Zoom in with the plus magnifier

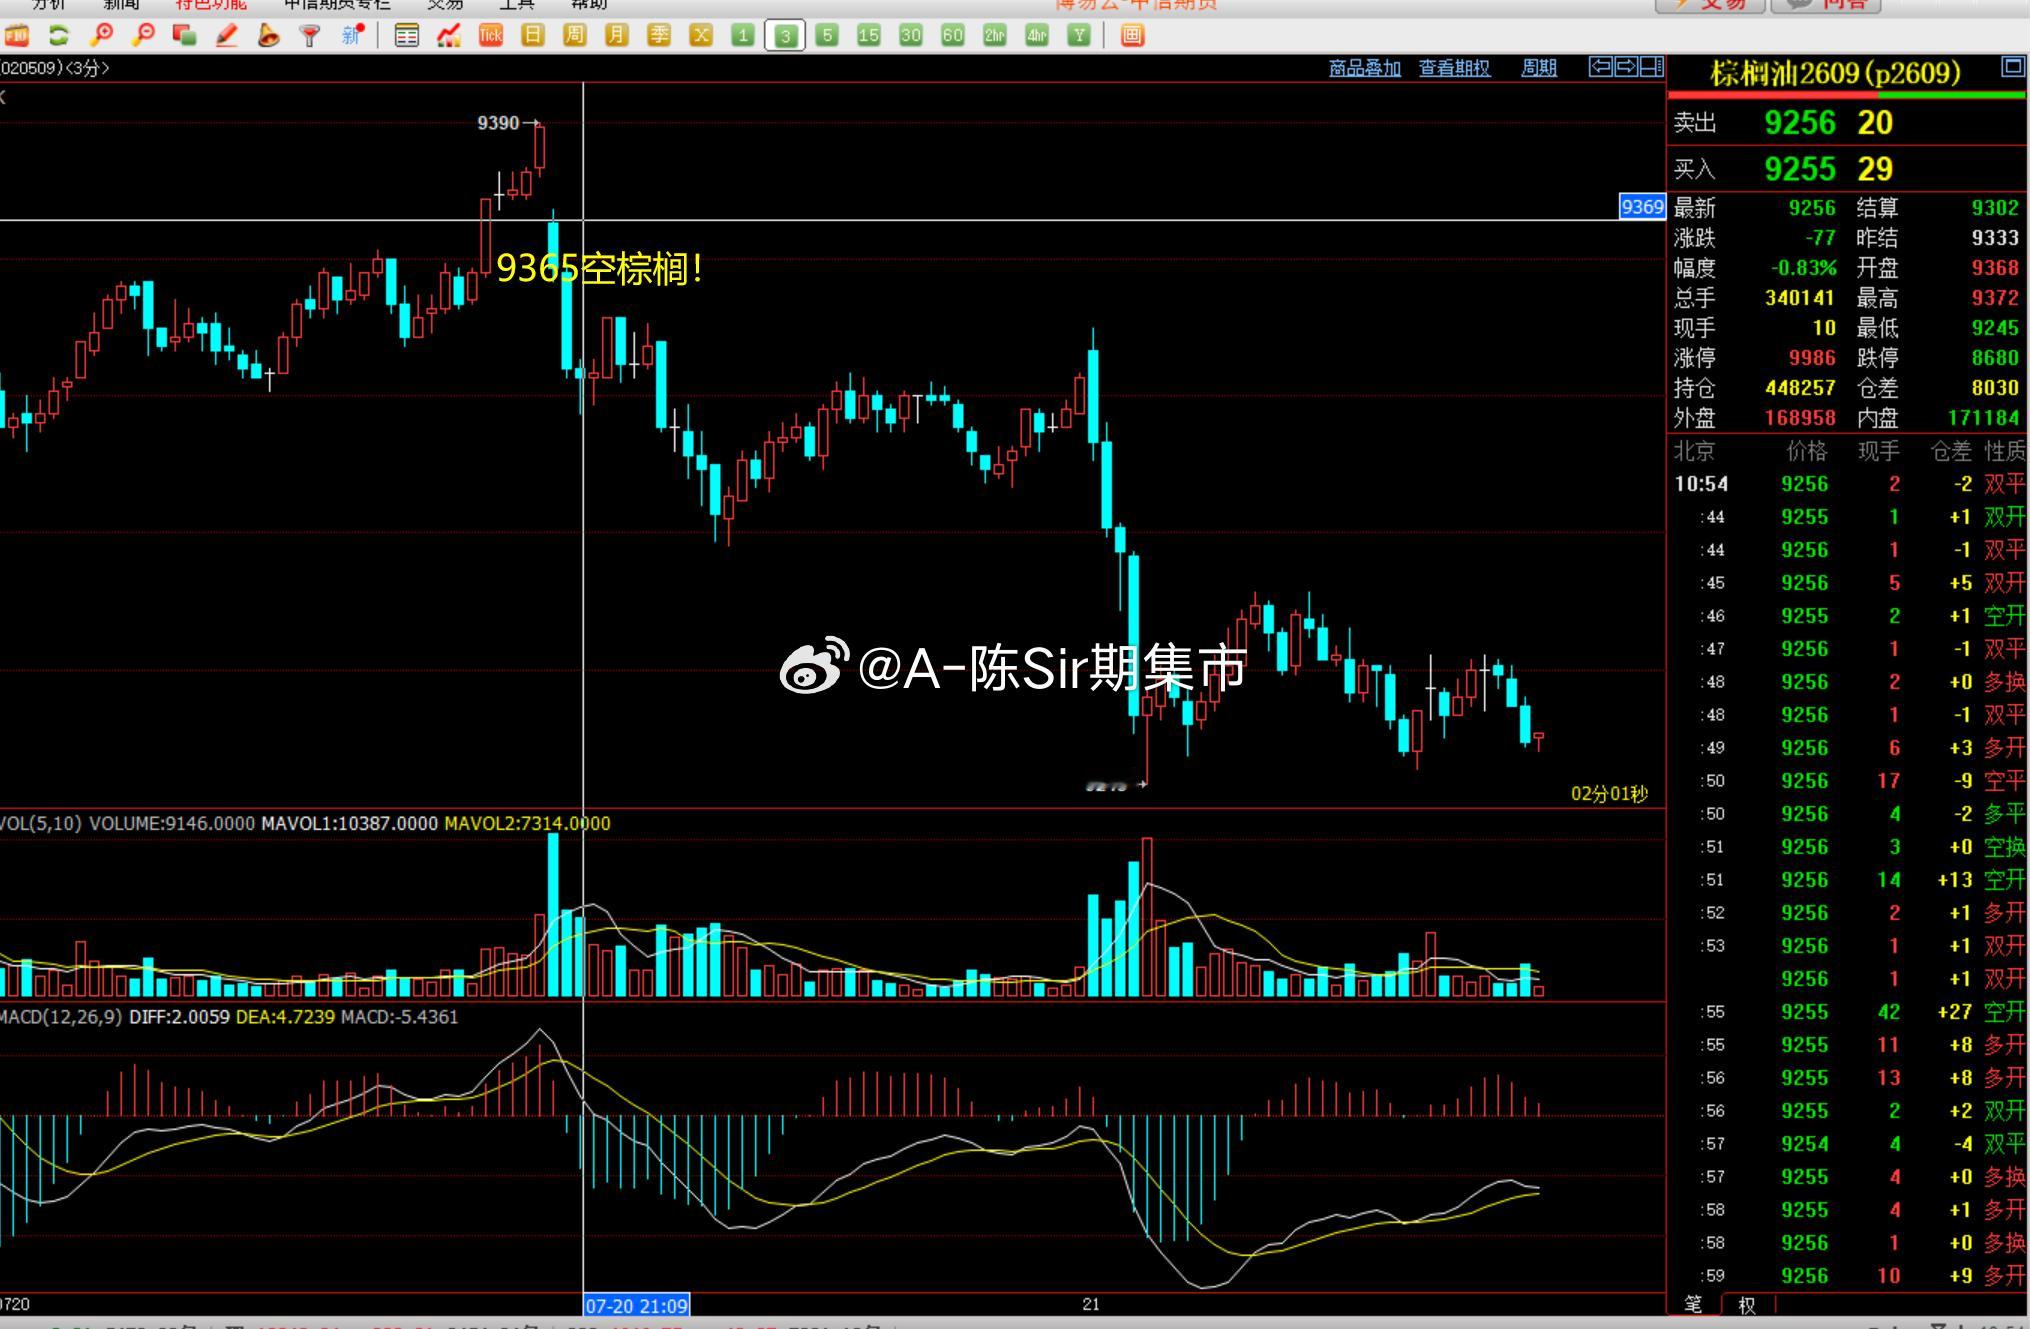point(101,36)
